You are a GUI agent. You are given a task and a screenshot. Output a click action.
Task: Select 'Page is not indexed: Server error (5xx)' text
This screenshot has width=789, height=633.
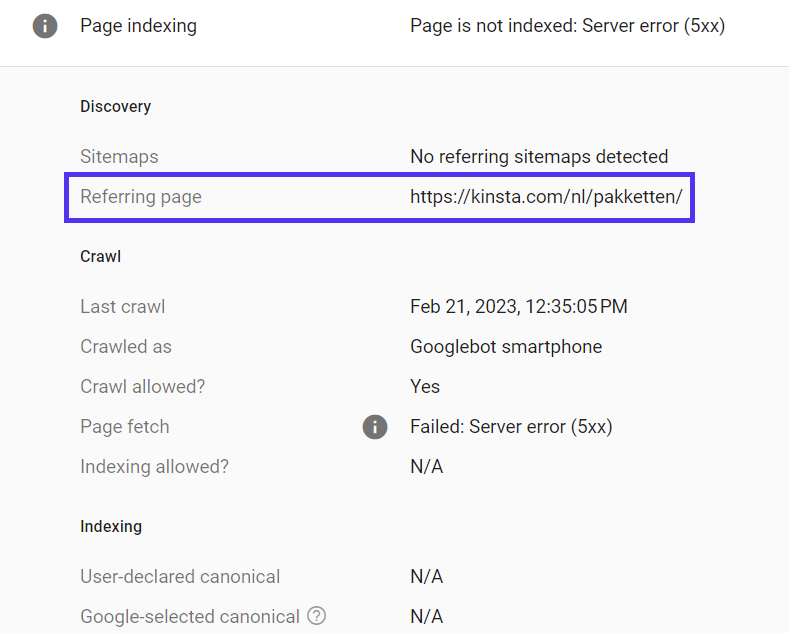(567, 26)
